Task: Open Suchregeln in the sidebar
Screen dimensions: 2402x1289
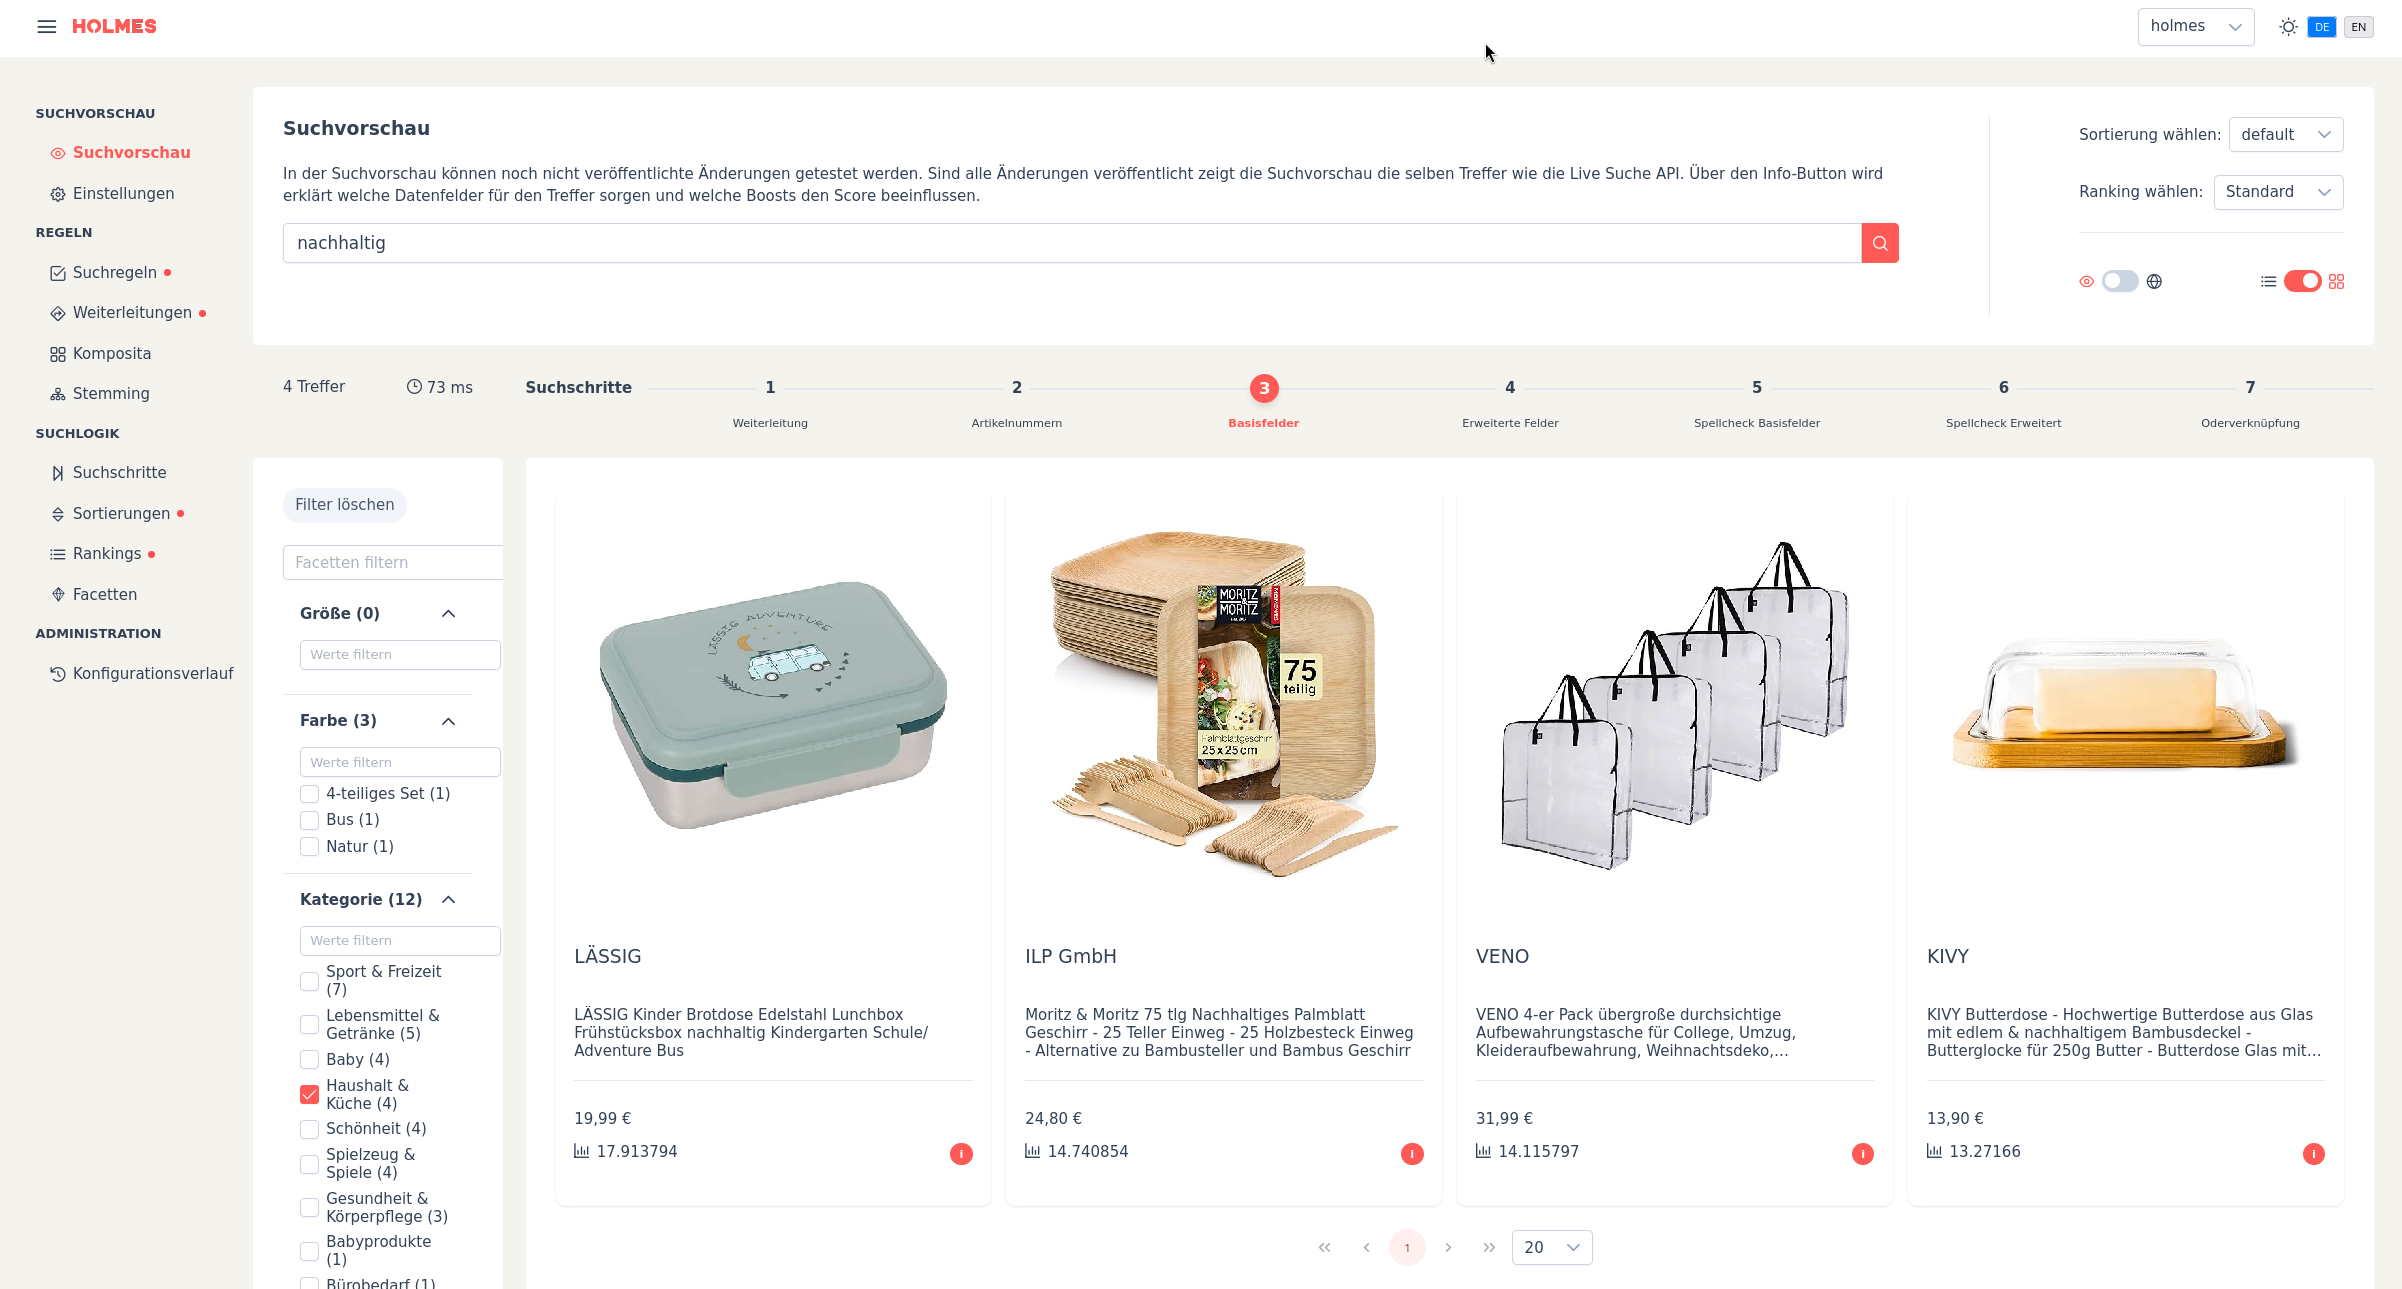Action: tap(114, 273)
